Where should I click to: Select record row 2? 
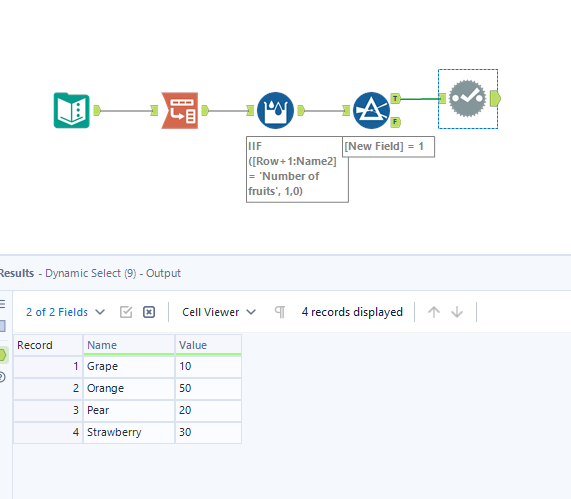[48, 389]
